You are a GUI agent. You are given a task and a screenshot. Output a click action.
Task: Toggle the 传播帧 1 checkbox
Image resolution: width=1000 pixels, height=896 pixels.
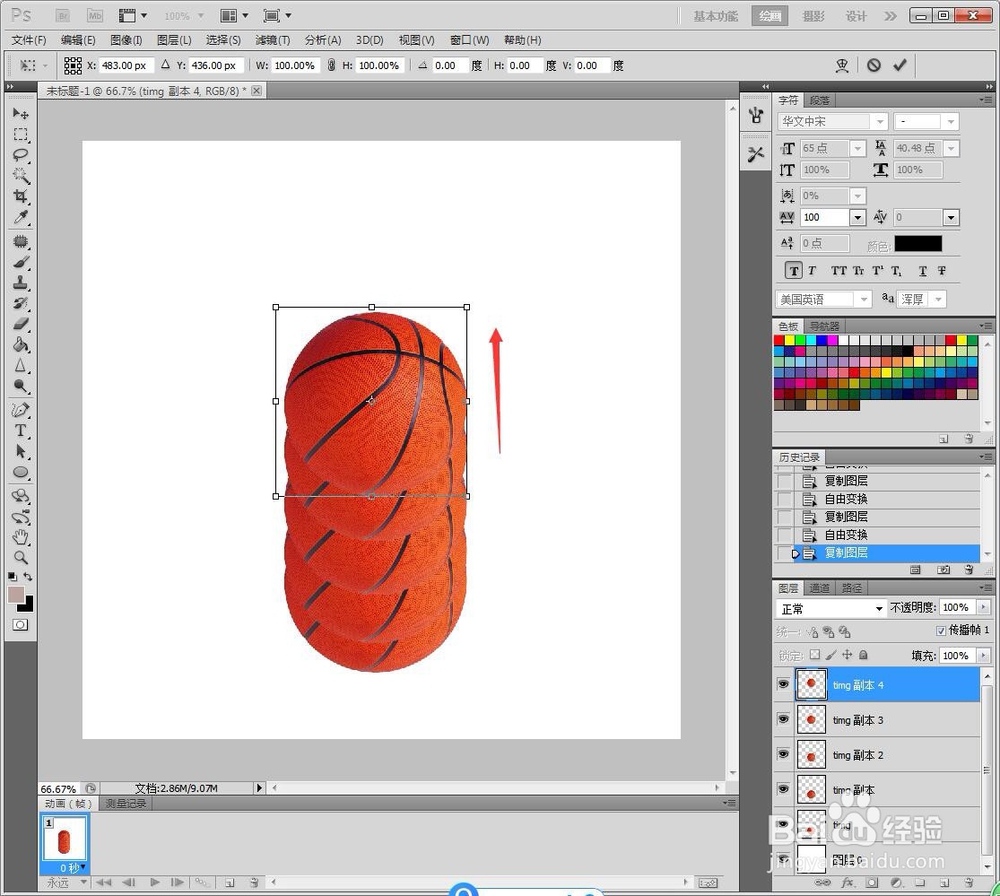click(x=941, y=631)
